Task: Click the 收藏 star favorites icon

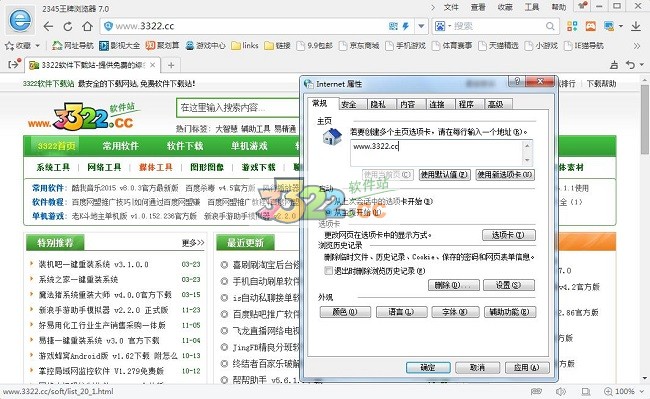Action: 9,46
